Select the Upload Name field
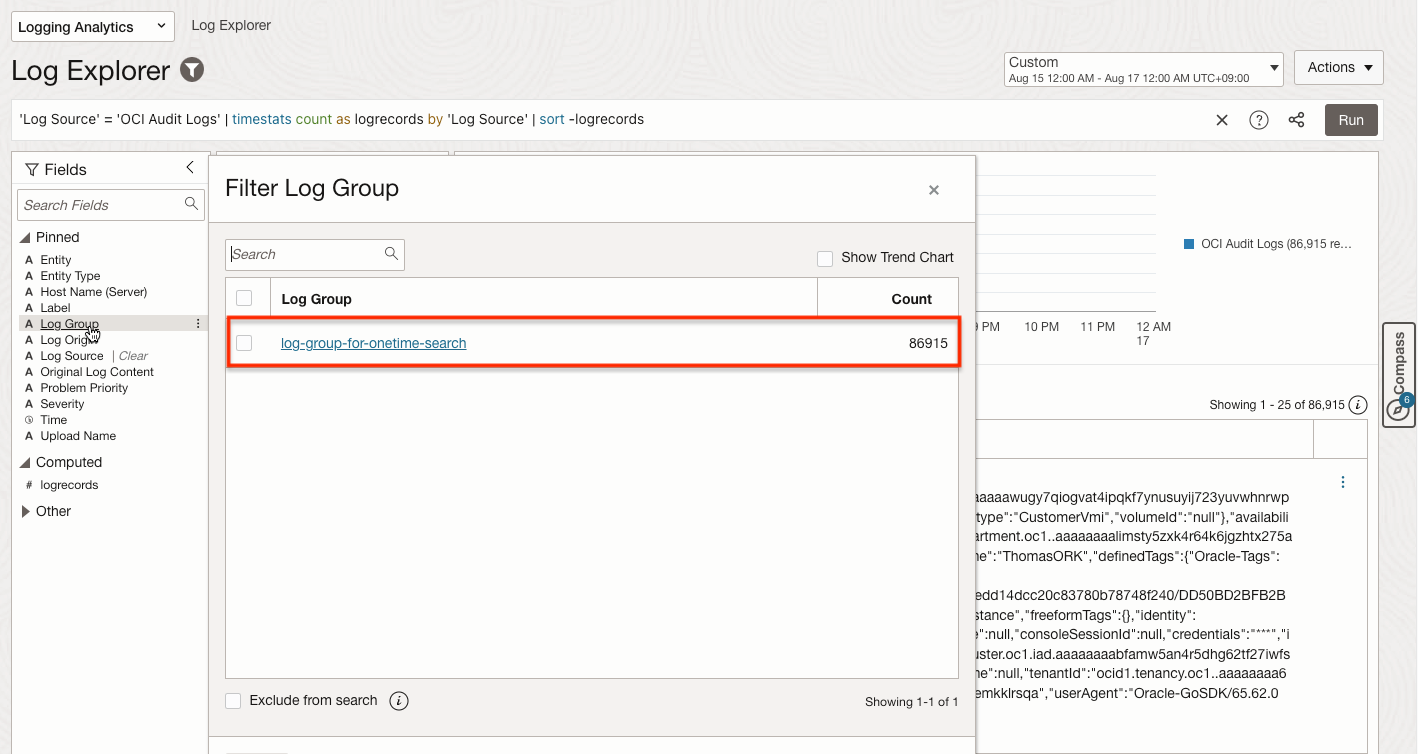The width and height of the screenshot is (1418, 754). tap(78, 436)
